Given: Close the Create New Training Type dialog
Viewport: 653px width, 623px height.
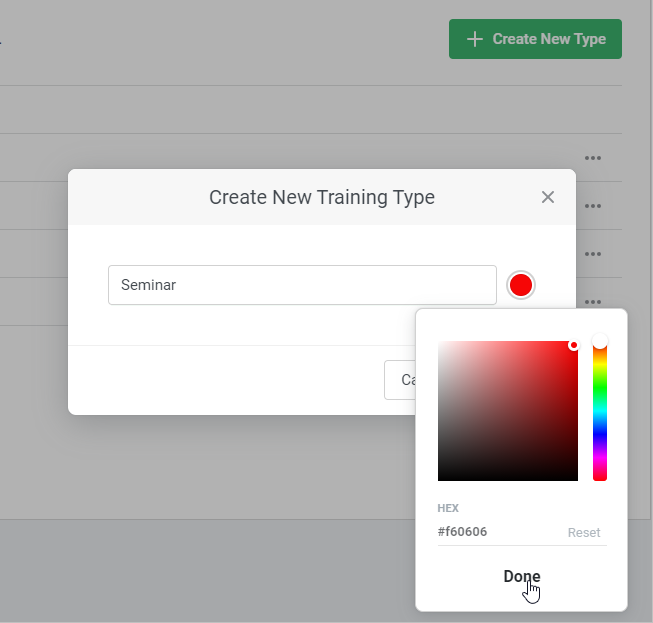Looking at the screenshot, I should click(547, 197).
